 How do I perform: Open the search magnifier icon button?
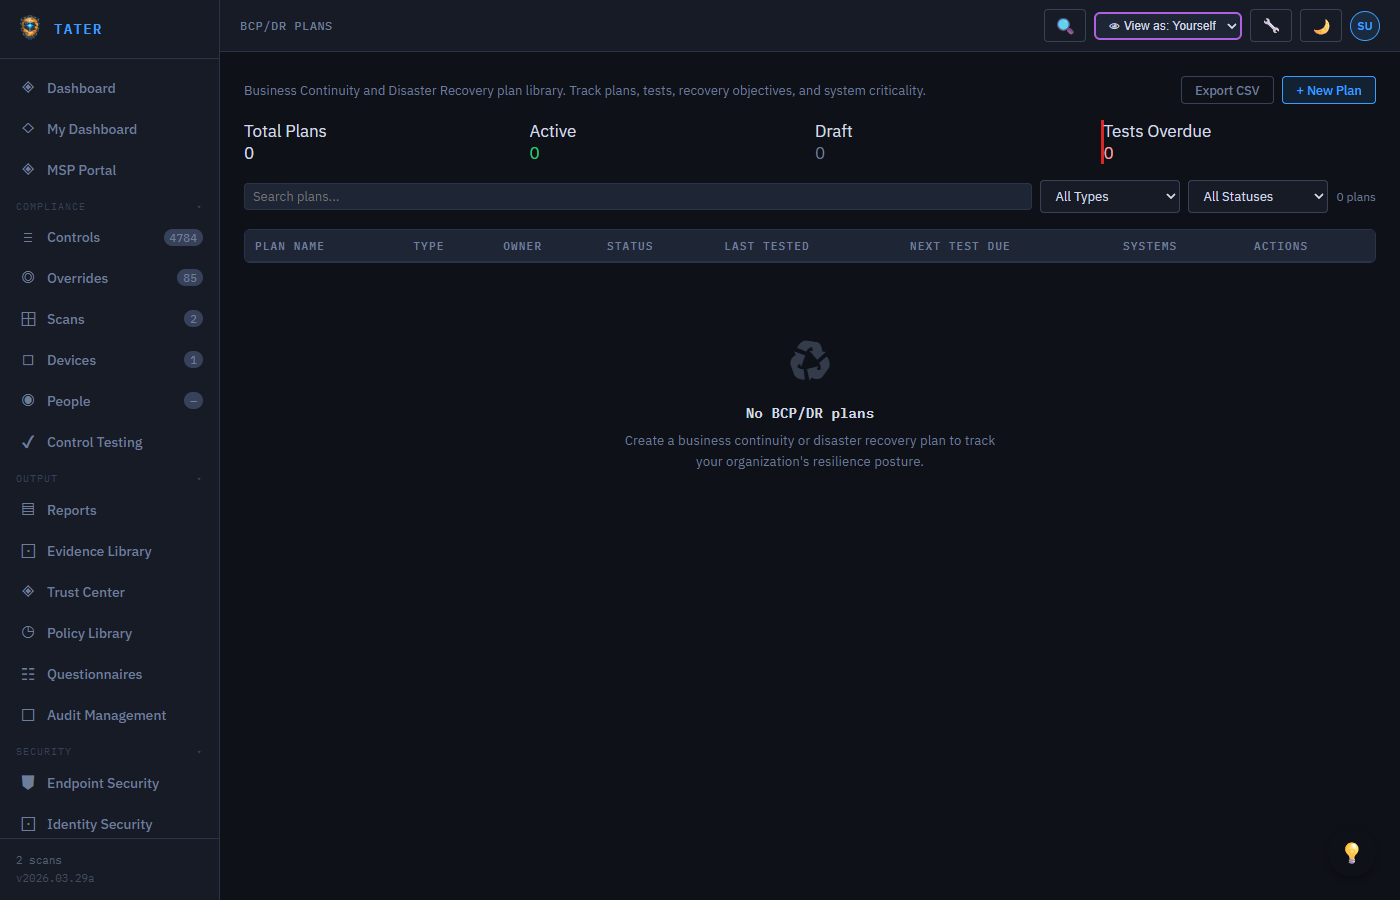click(x=1065, y=26)
